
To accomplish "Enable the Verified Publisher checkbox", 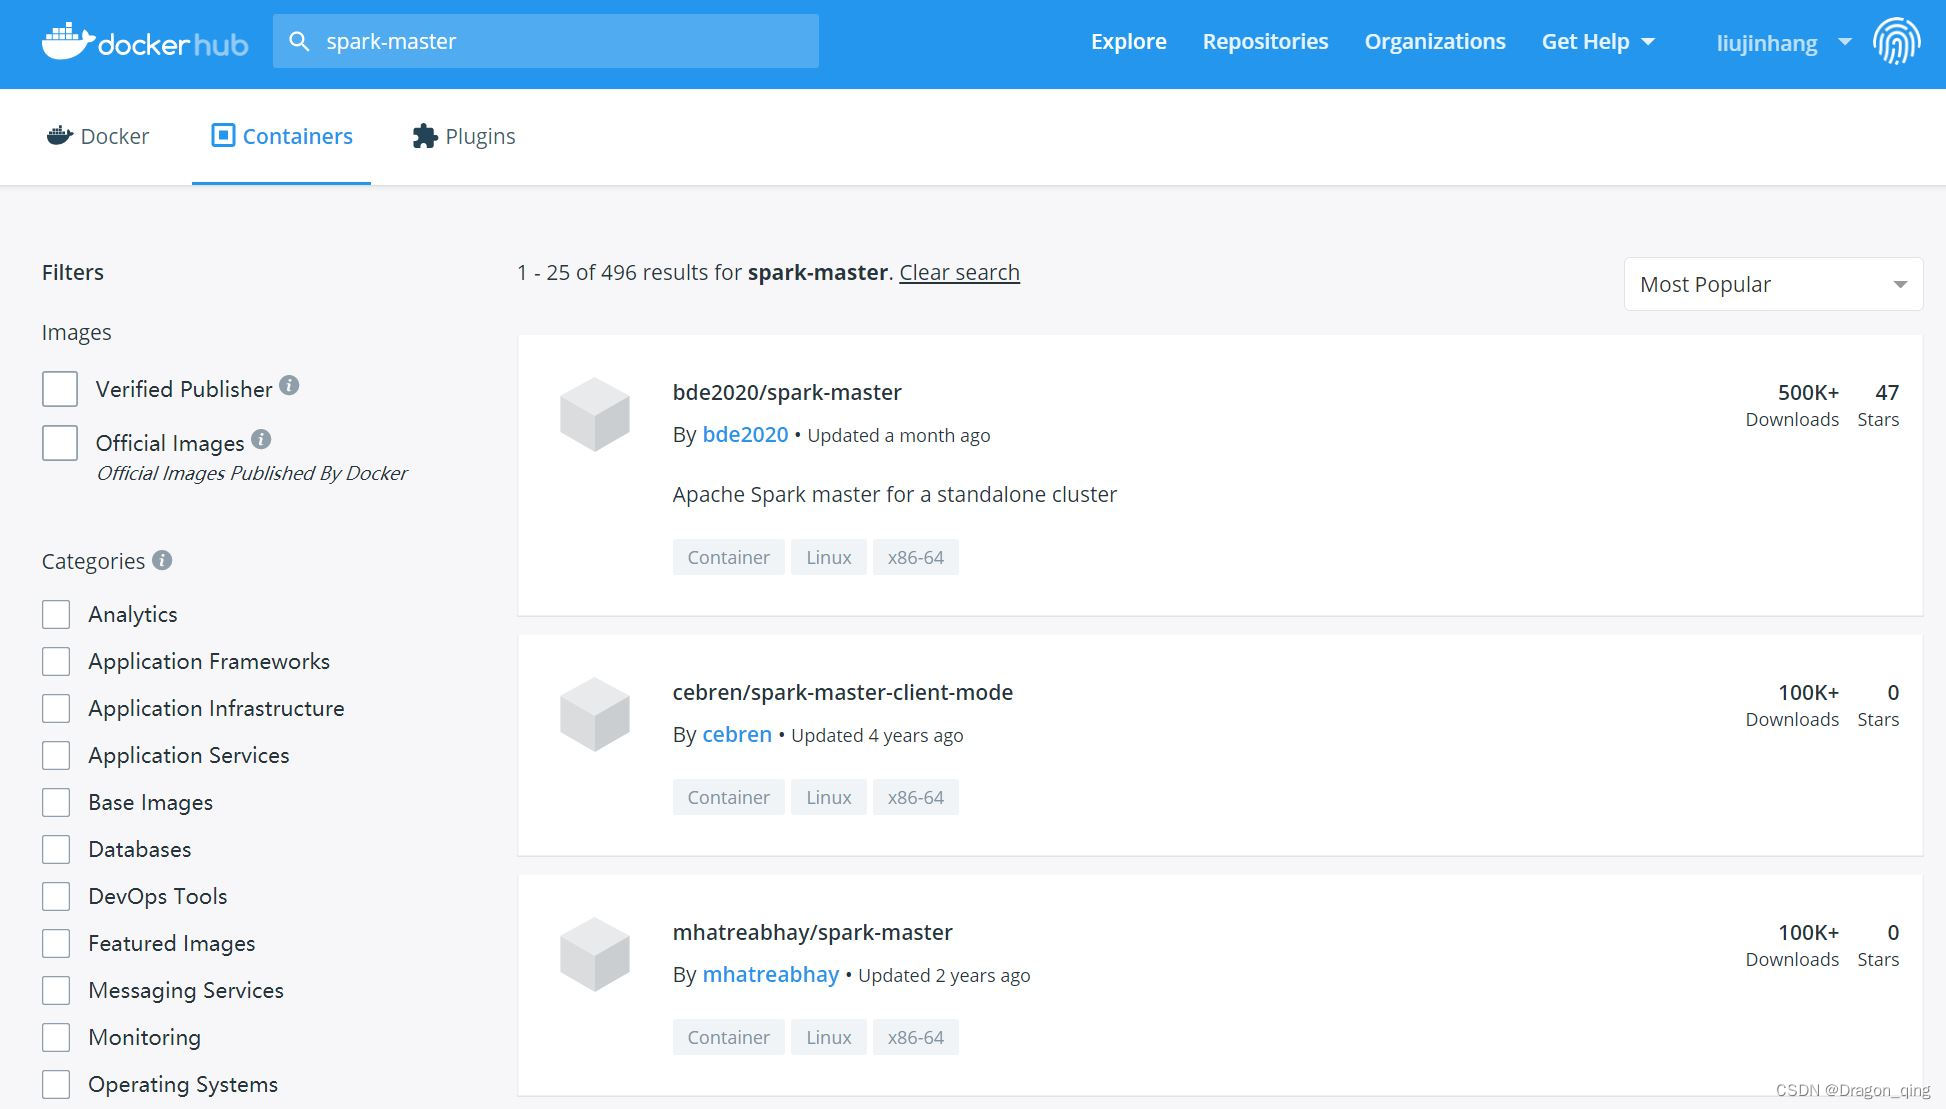I will click(60, 389).
